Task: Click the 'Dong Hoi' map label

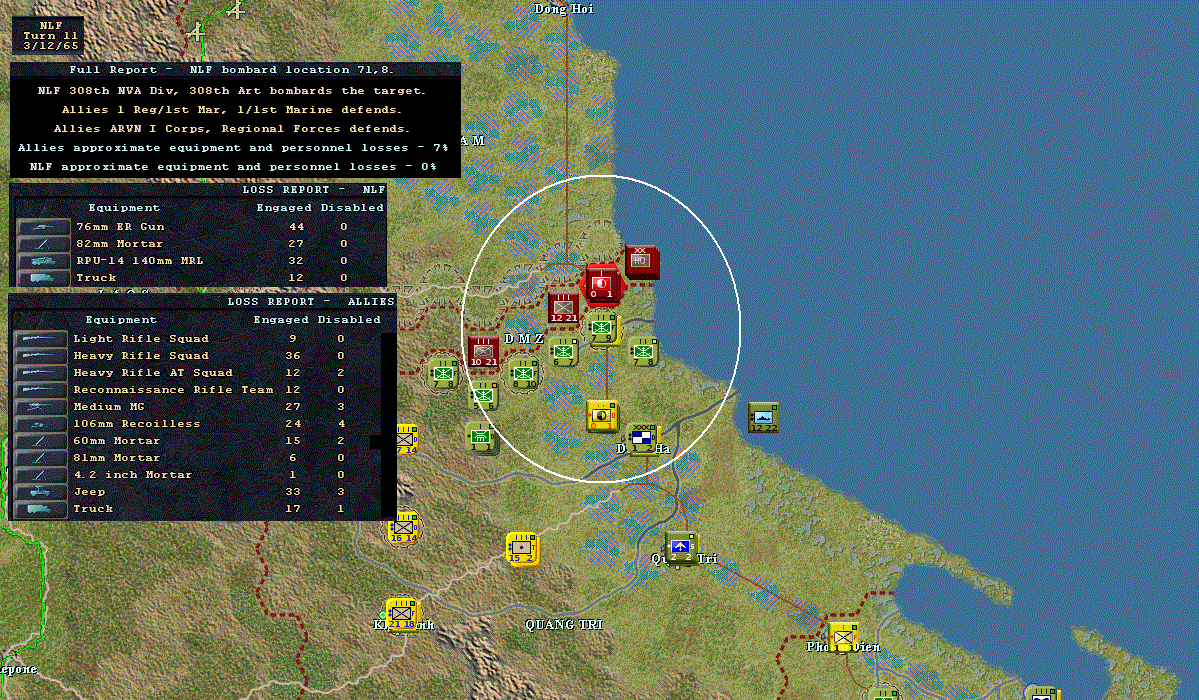Action: (564, 9)
